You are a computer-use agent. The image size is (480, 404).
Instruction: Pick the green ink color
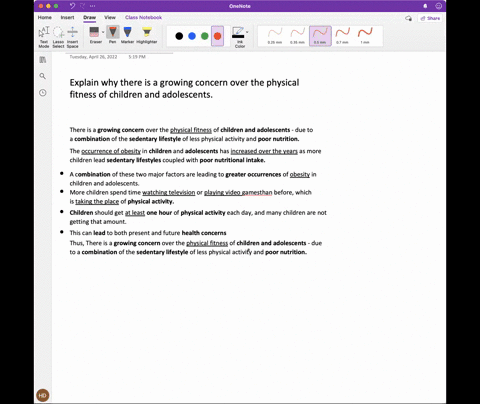(x=205, y=36)
